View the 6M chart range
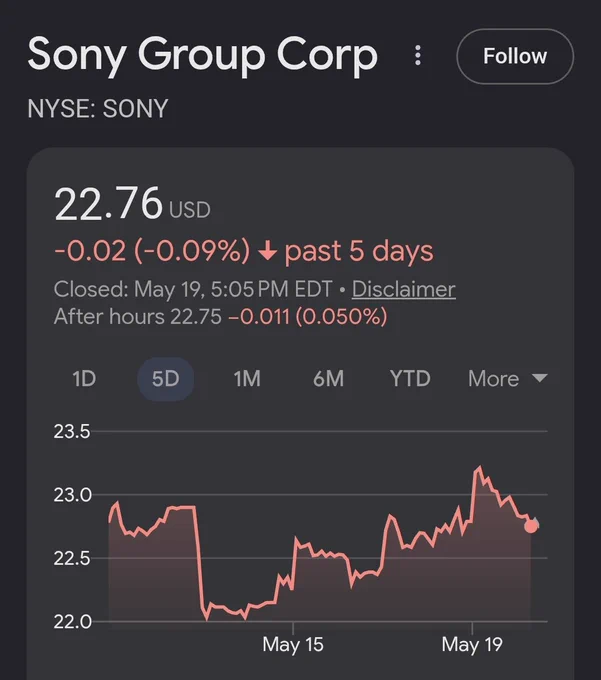 (328, 379)
